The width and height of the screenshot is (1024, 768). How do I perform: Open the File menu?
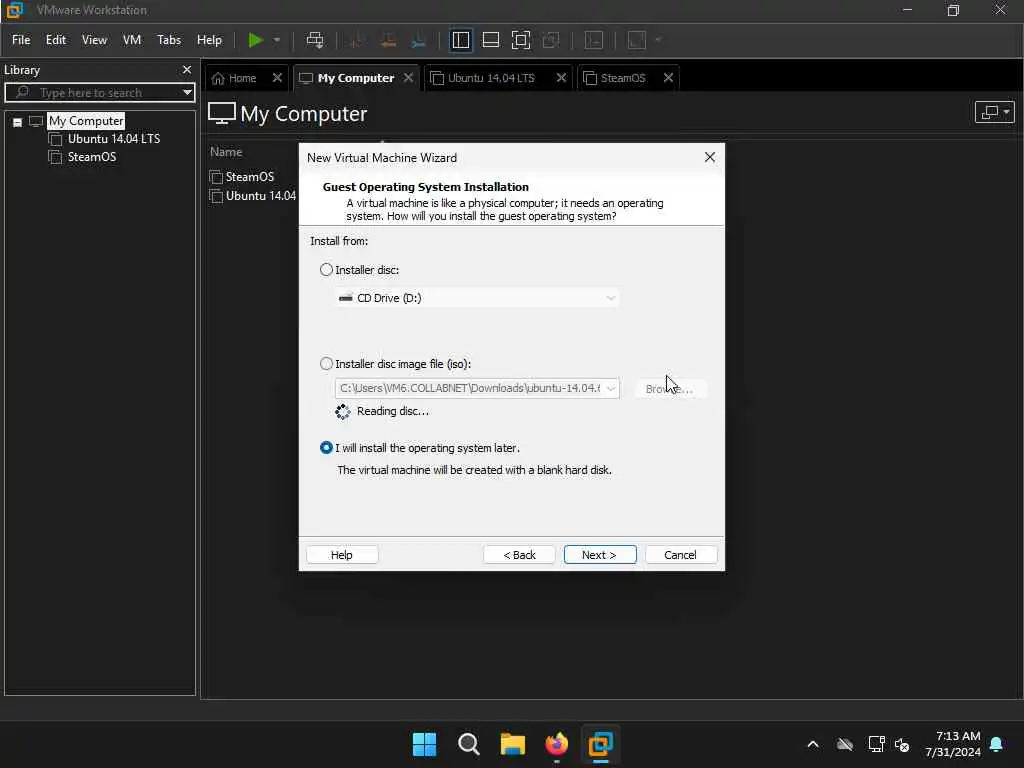pos(21,40)
